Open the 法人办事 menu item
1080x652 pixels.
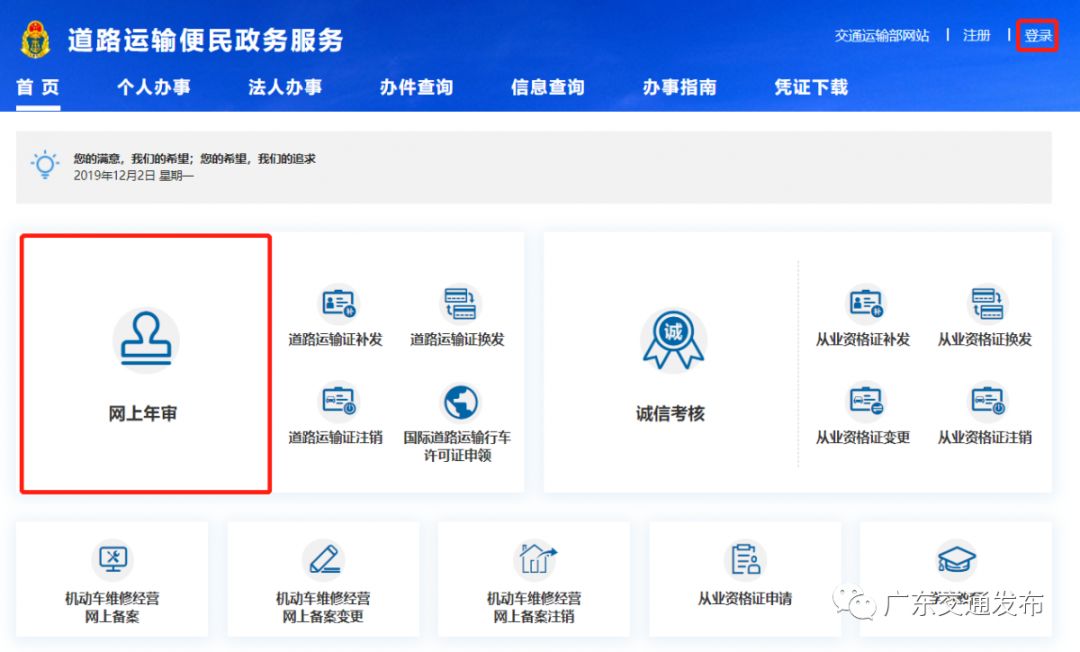pos(285,88)
